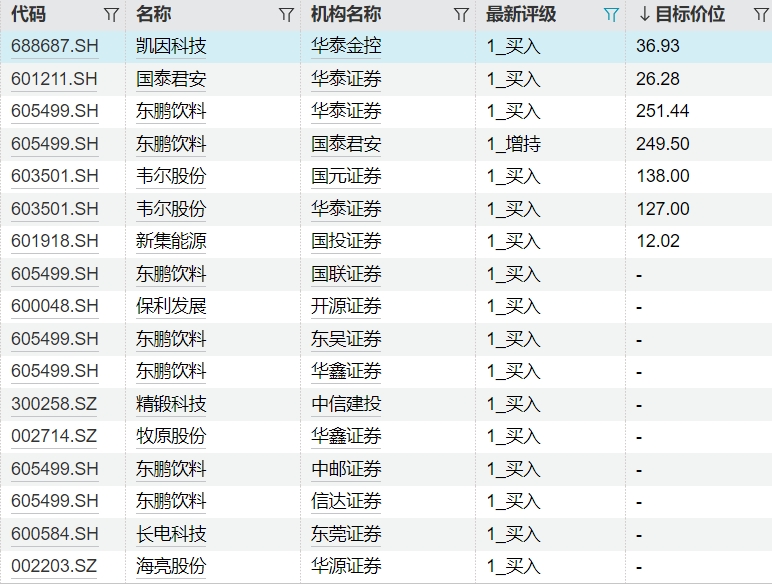
Task: Open filter for 目标价位 column
Action: coord(761,15)
